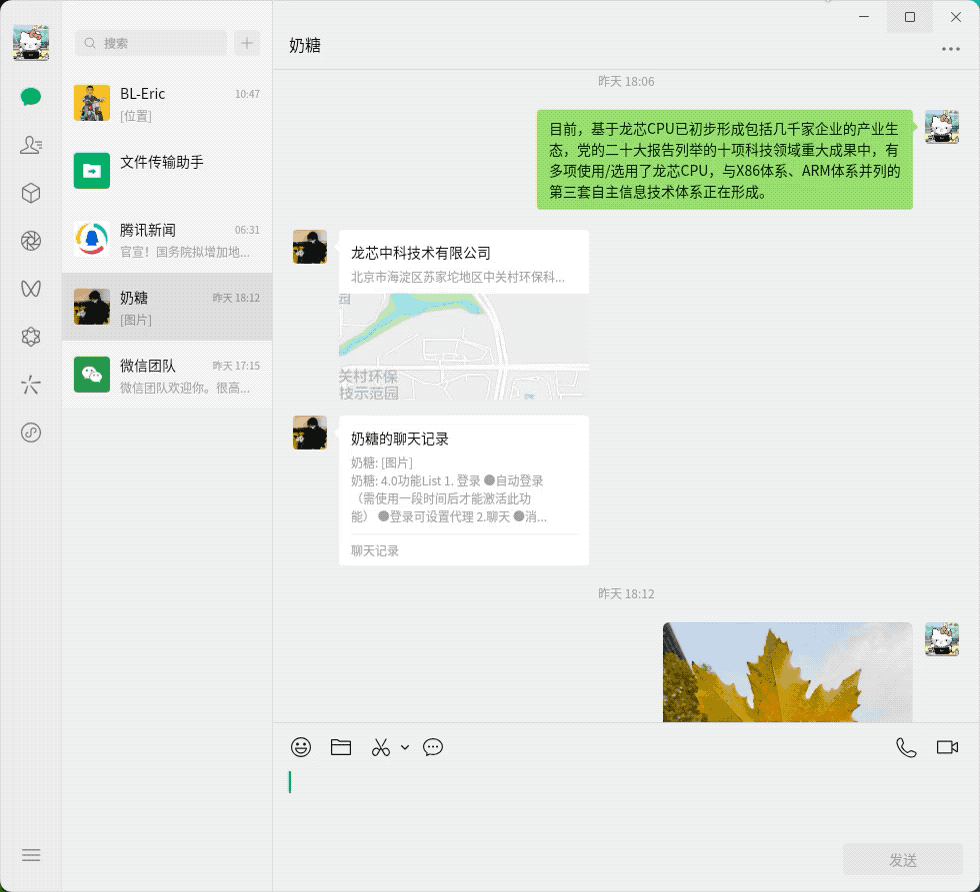The image size is (980, 892).
Task: Click the send file folder icon
Action: point(341,747)
